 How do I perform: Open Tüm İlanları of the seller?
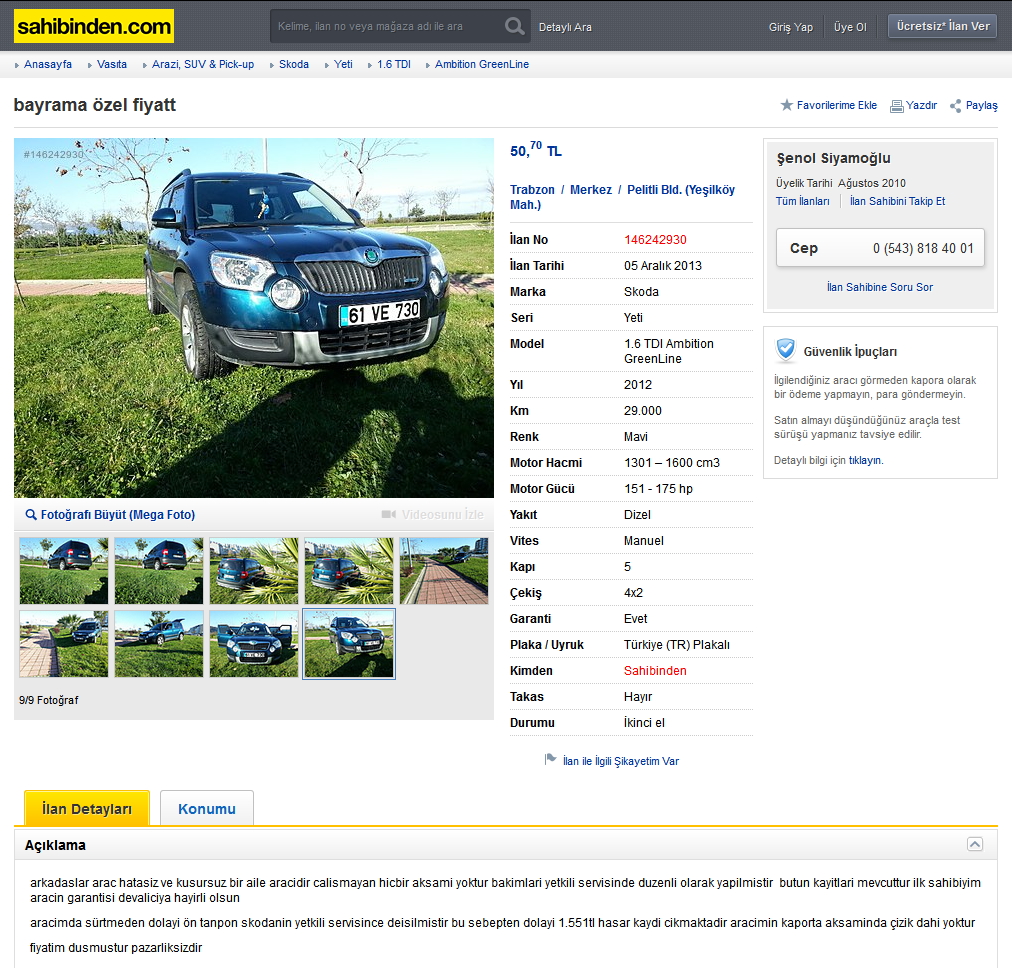[802, 201]
